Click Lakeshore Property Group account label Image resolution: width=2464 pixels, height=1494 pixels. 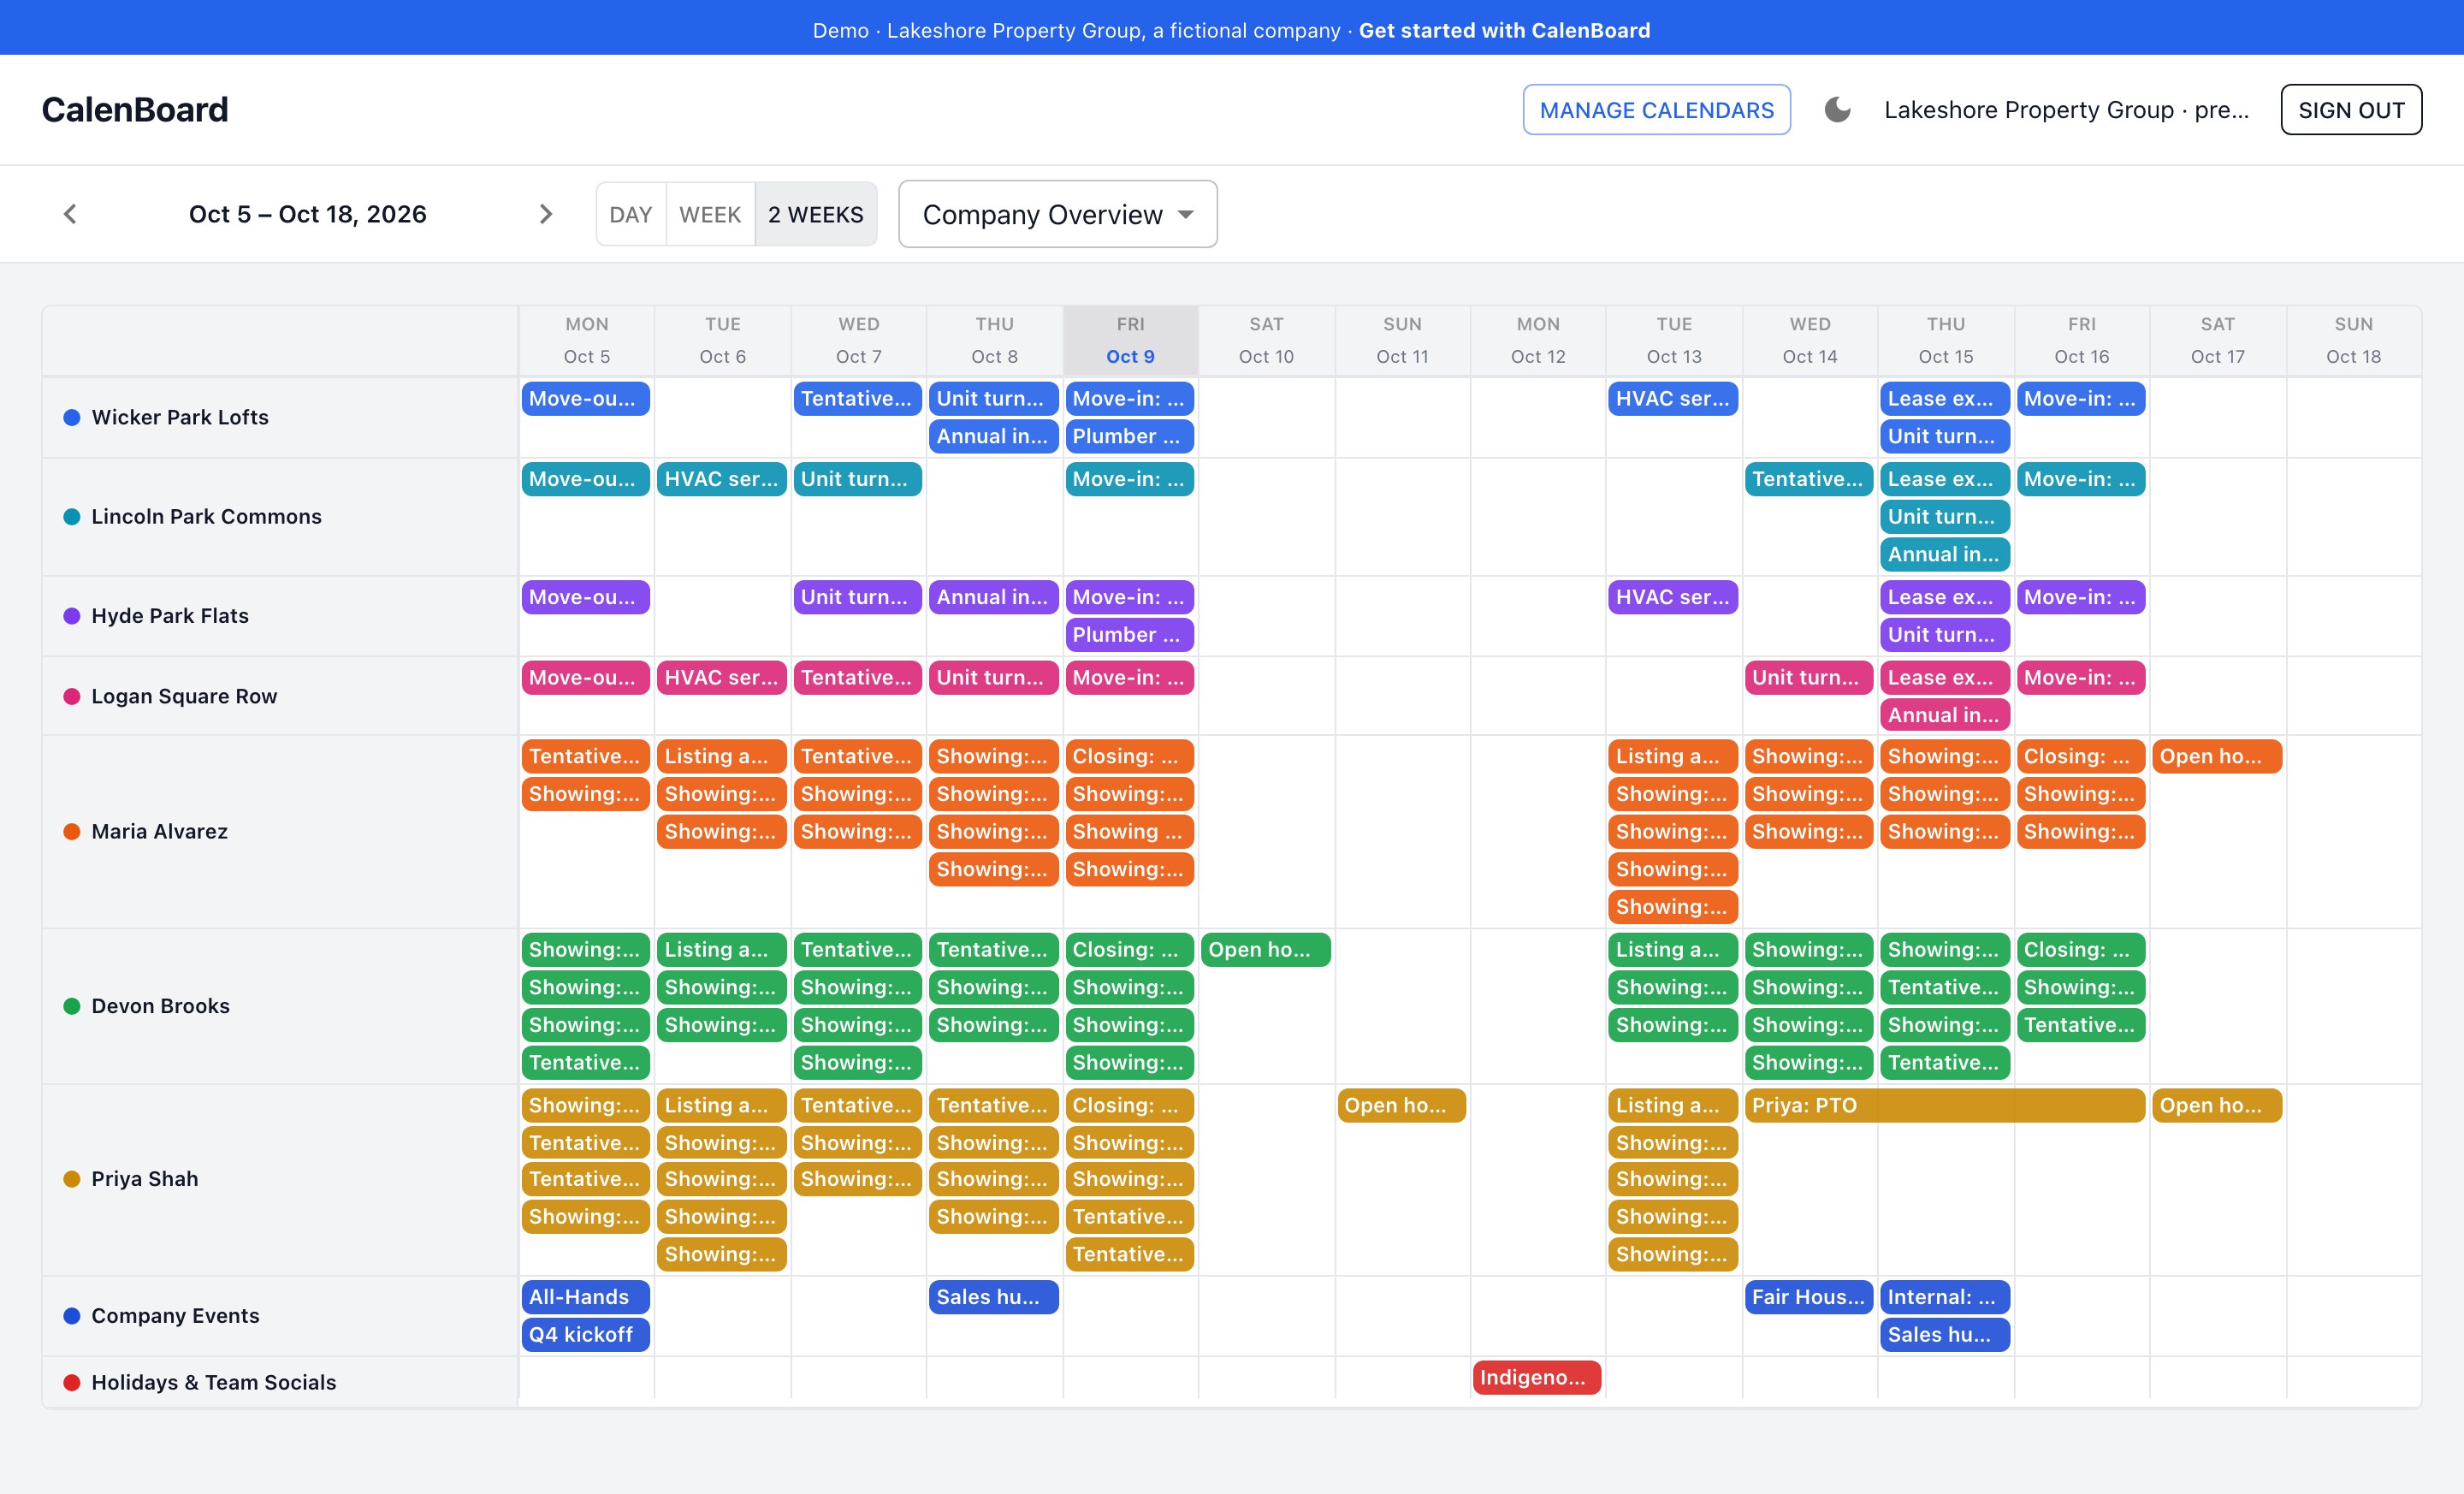tap(2066, 110)
